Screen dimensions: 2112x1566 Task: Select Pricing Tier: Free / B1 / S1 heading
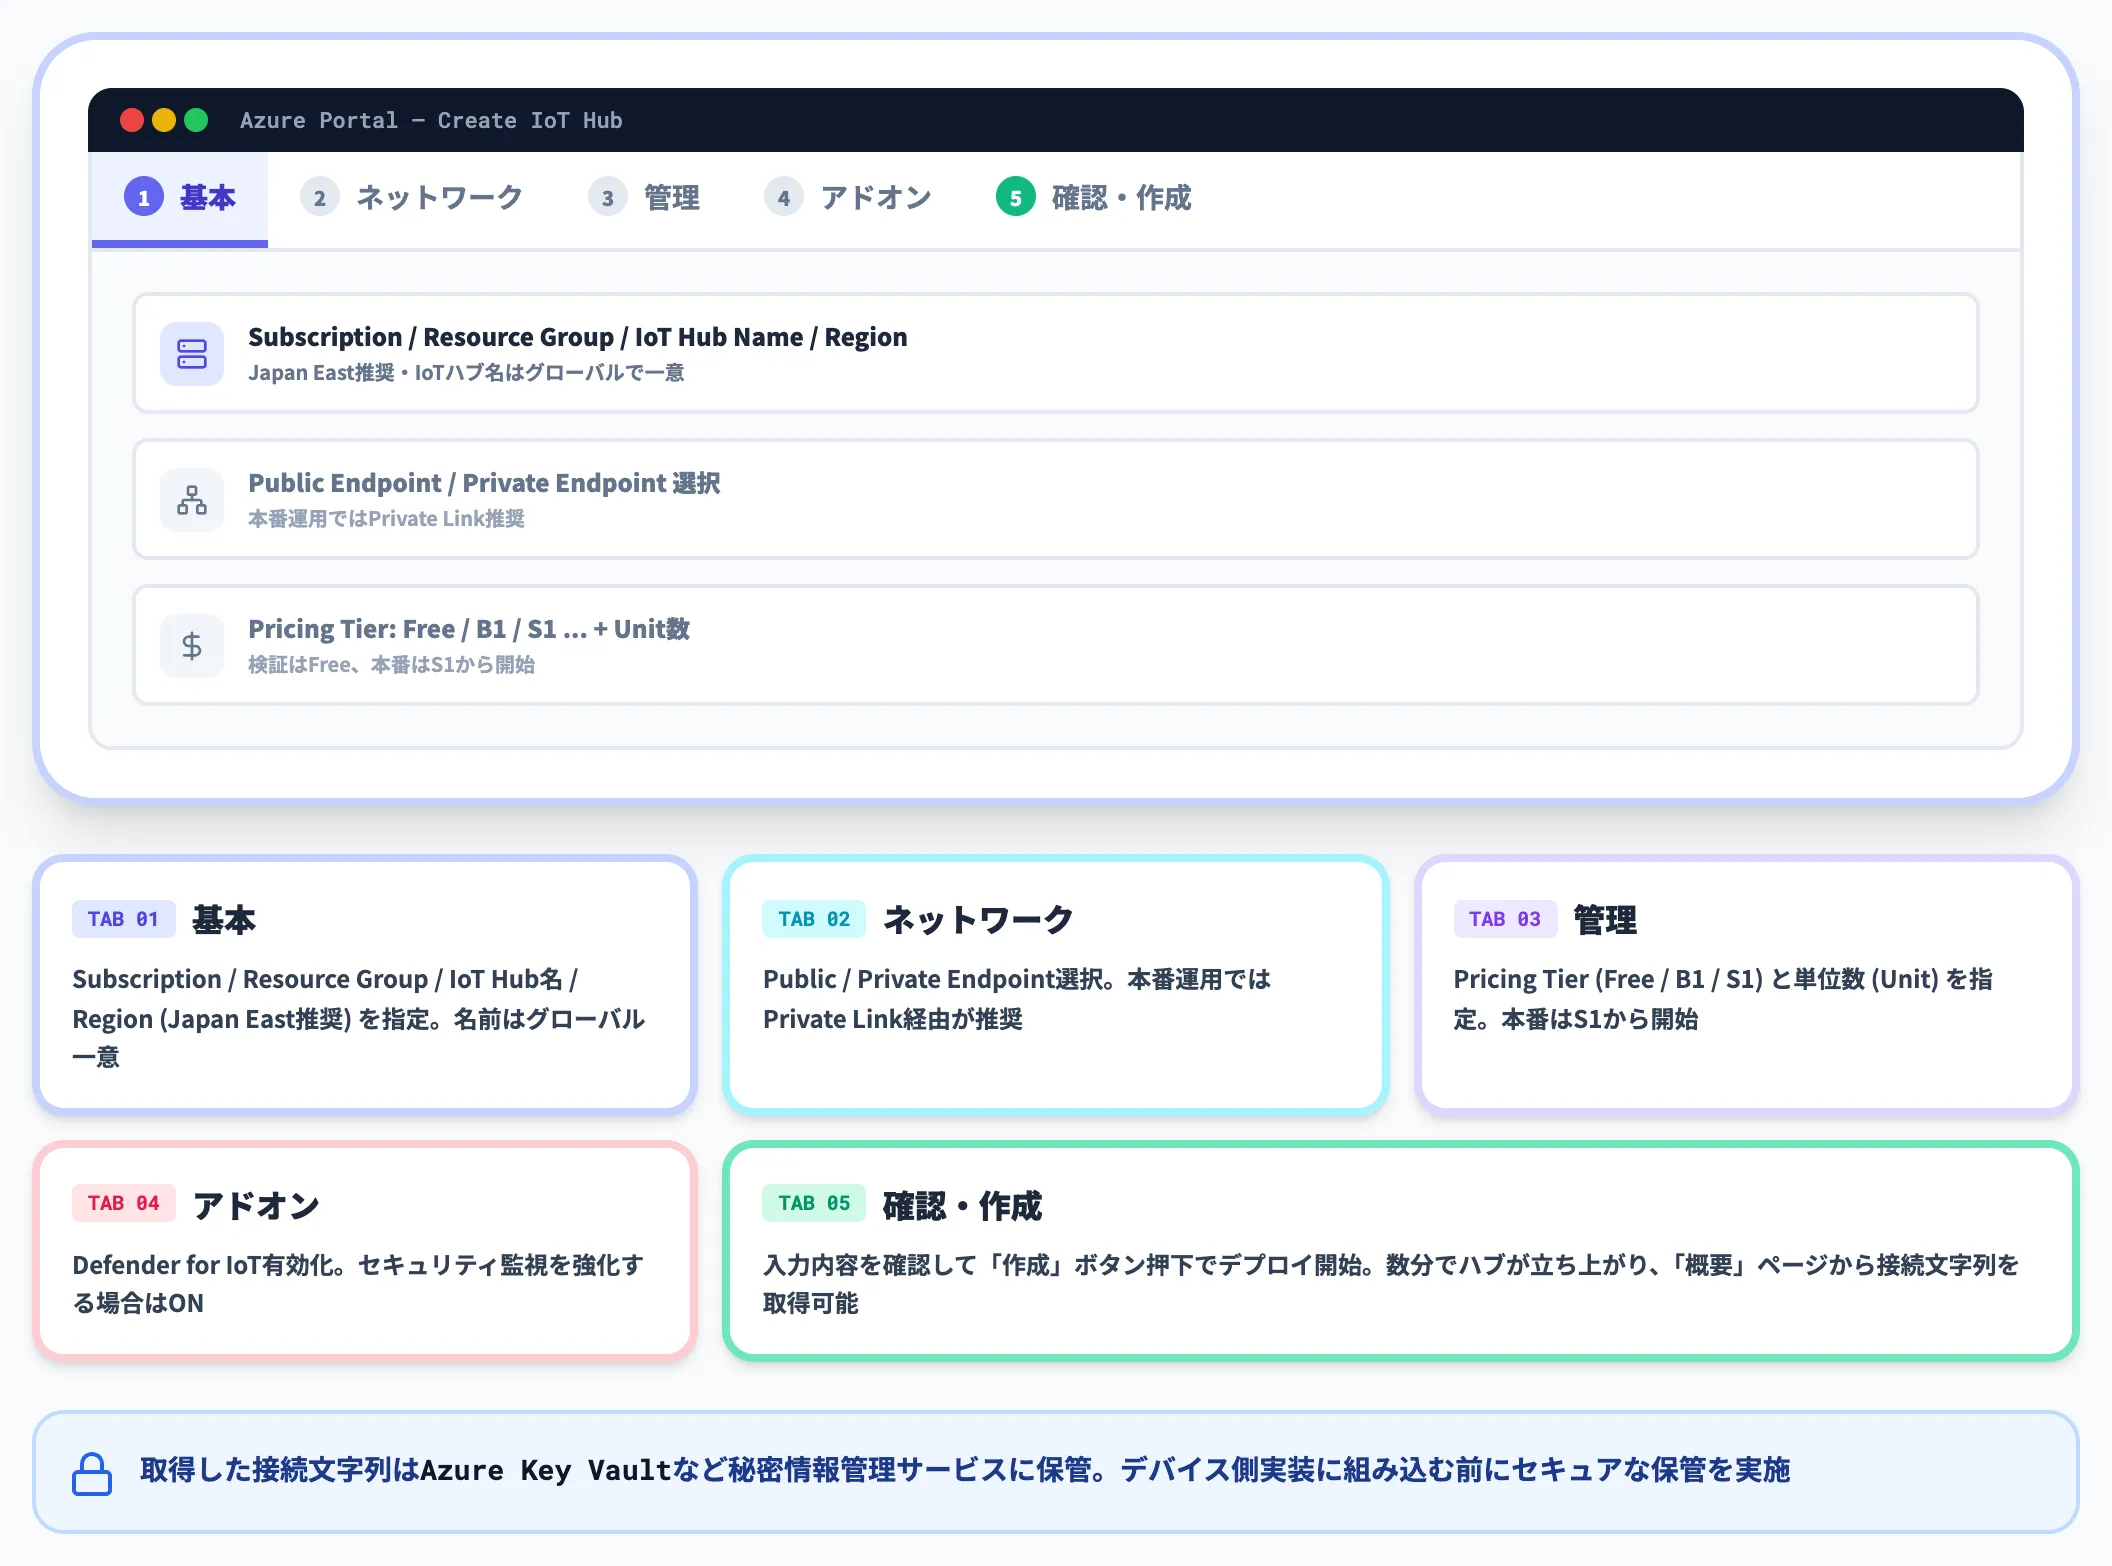(x=469, y=629)
